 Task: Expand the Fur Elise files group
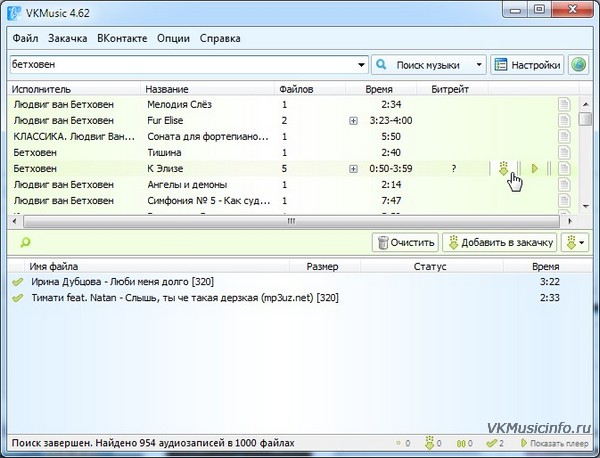pos(353,121)
